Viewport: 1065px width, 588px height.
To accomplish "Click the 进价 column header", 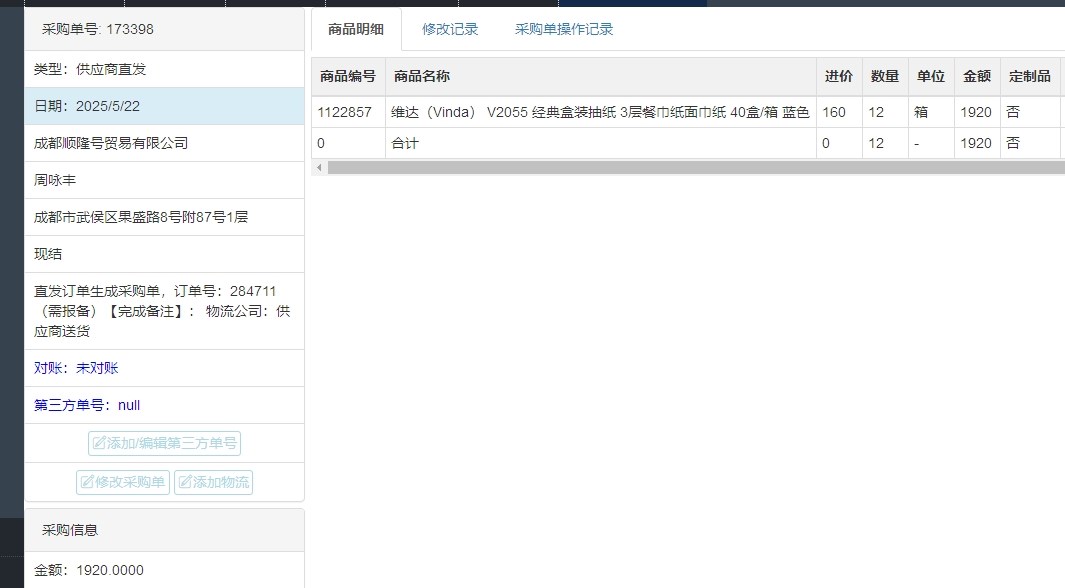I will pyautogui.click(x=839, y=76).
